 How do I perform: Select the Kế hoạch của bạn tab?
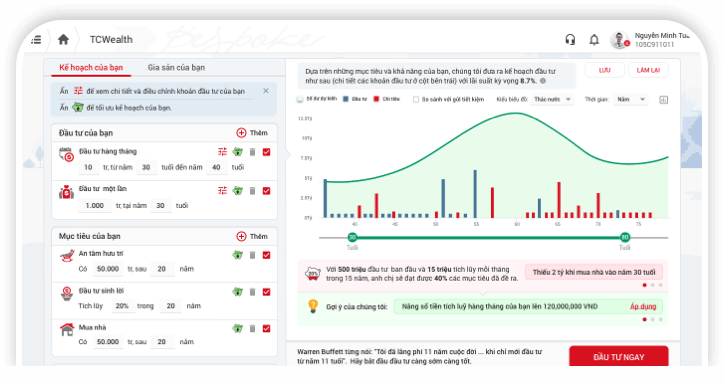click(91, 67)
